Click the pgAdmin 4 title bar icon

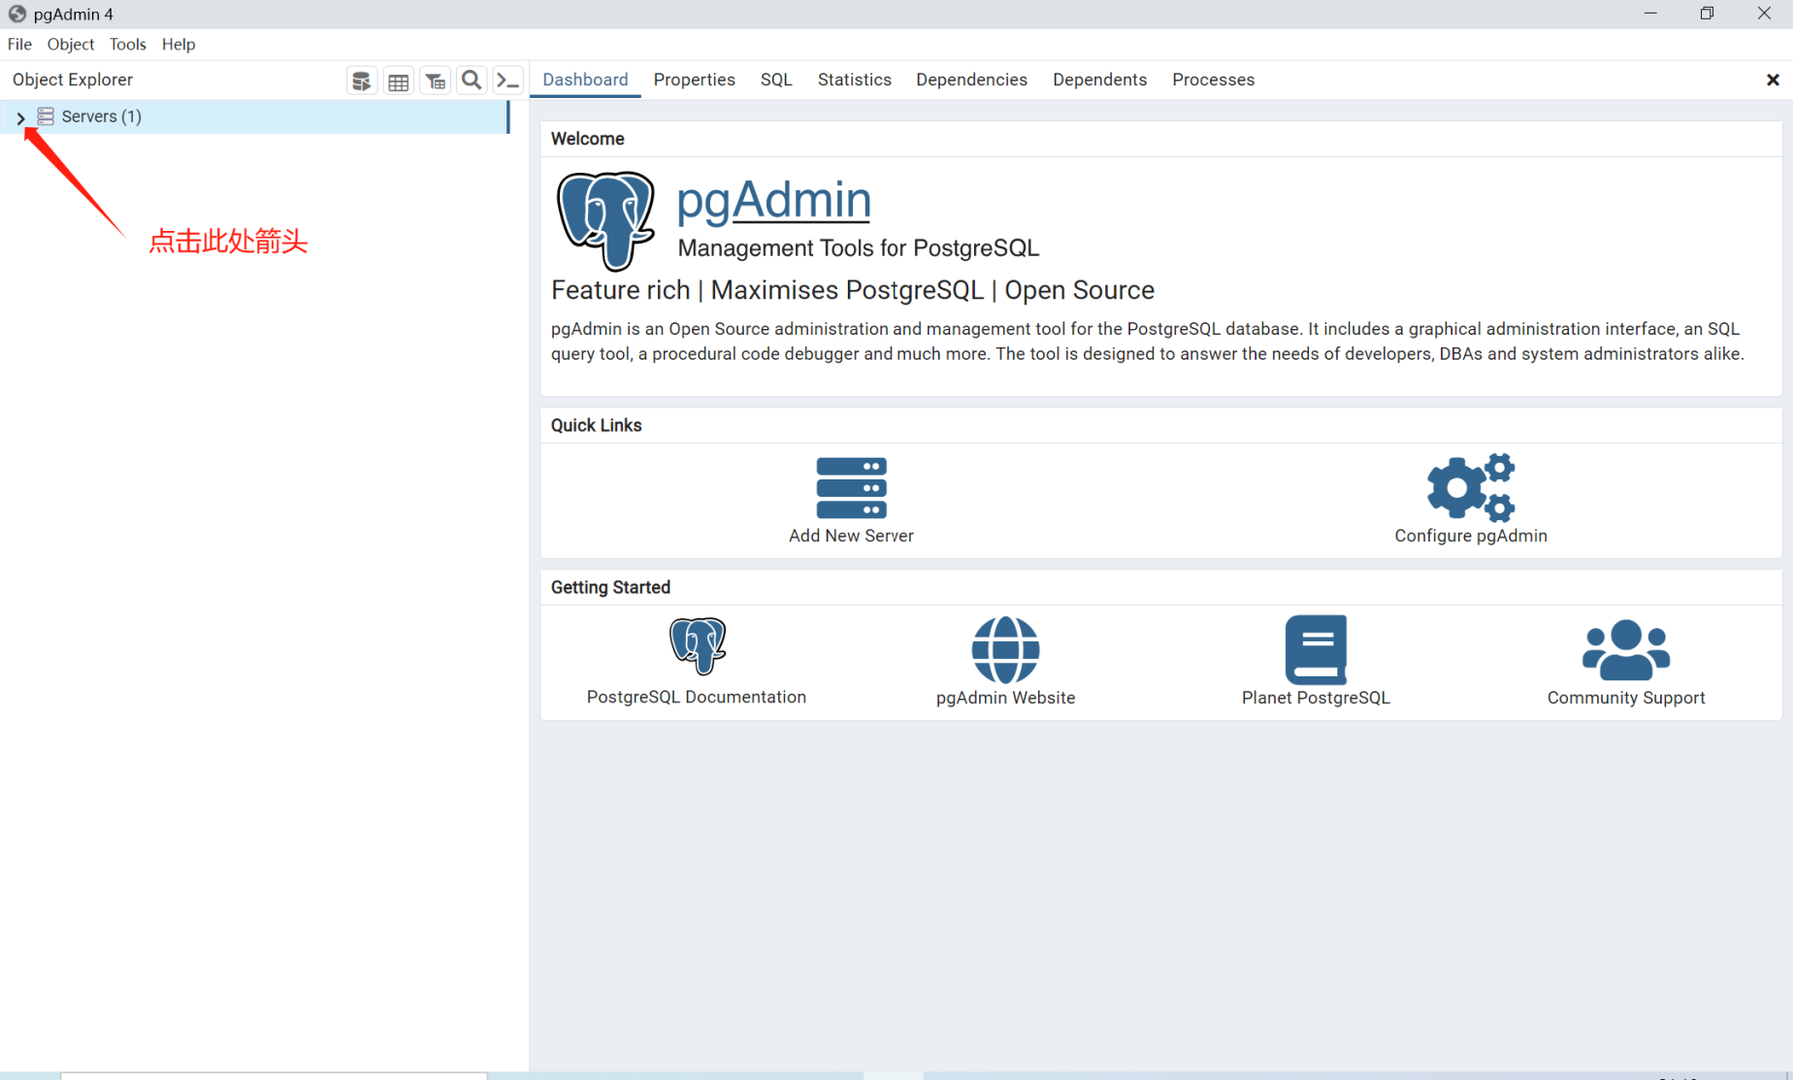pyautogui.click(x=17, y=14)
